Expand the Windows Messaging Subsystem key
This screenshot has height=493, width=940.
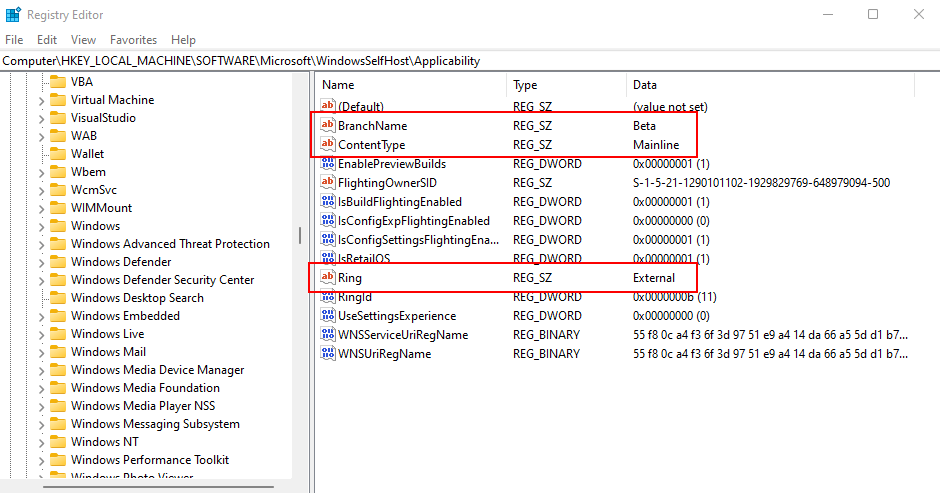click(x=41, y=425)
